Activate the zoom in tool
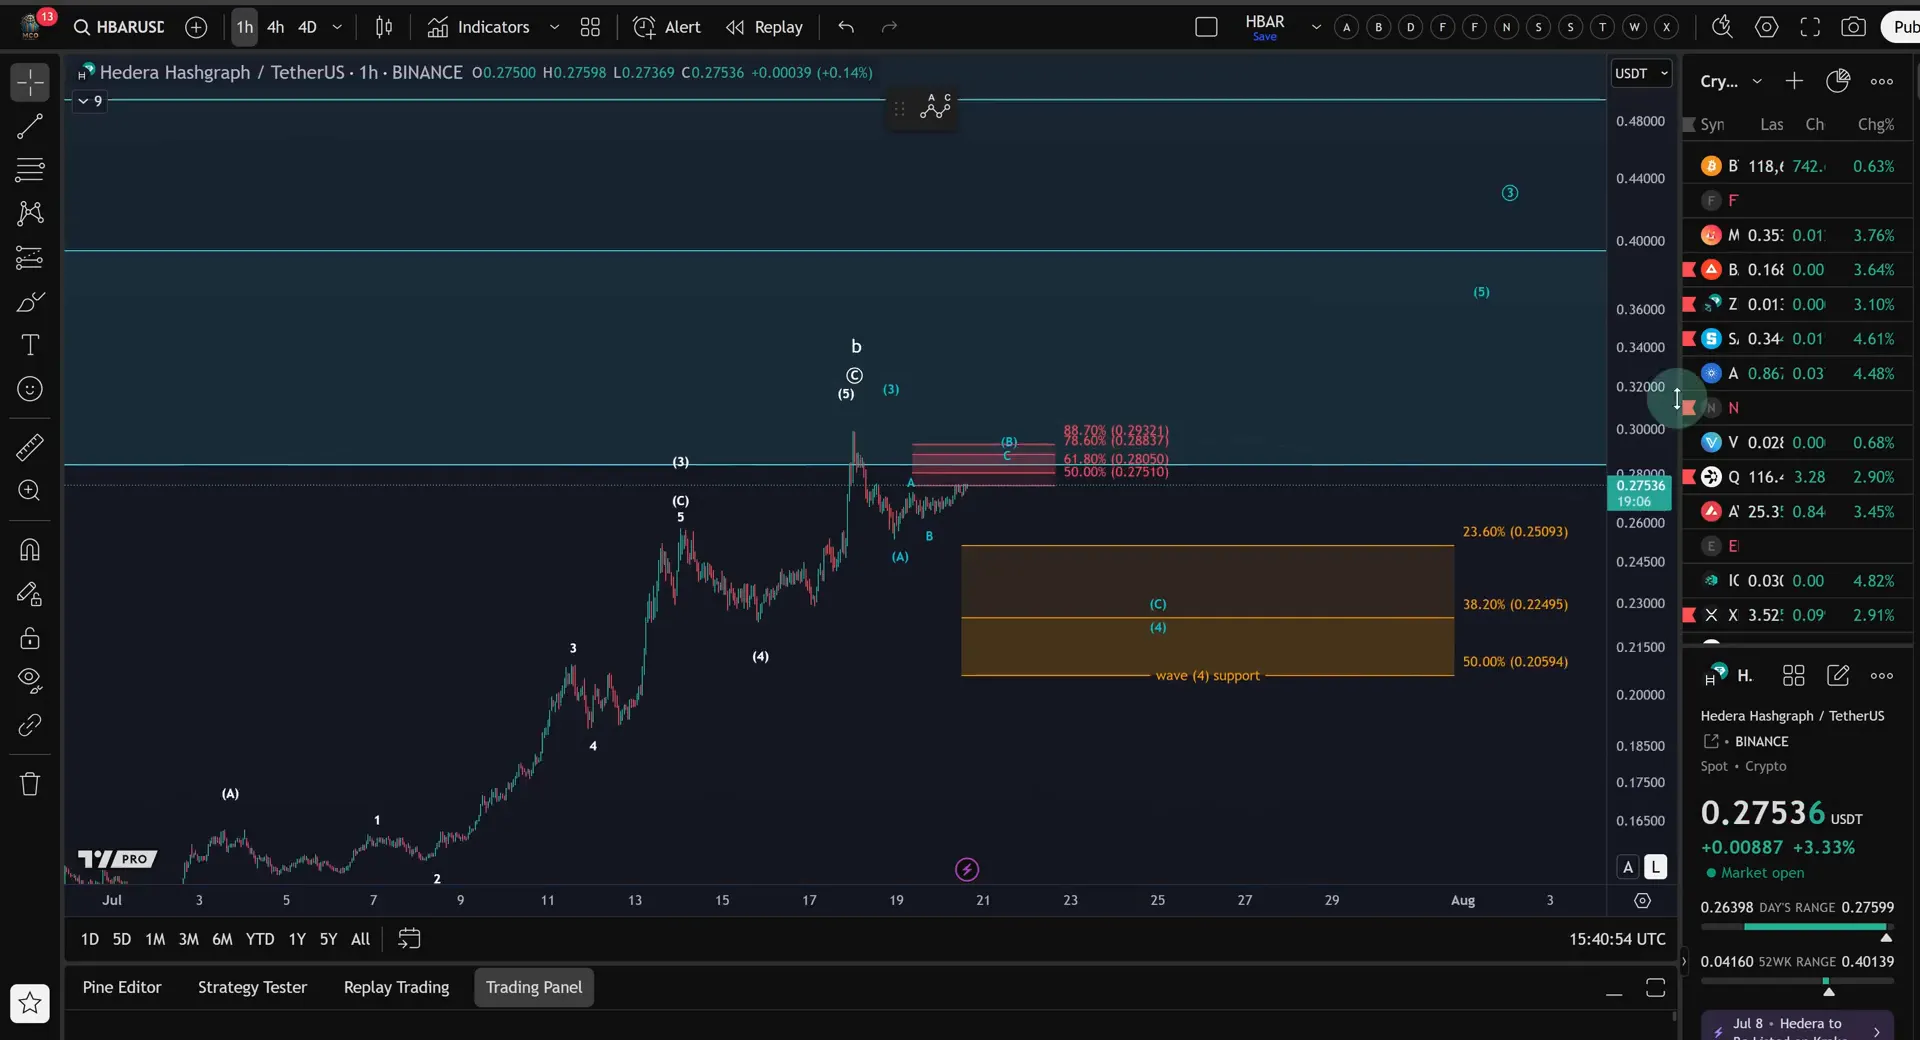This screenshot has height=1040, width=1920. (30, 491)
